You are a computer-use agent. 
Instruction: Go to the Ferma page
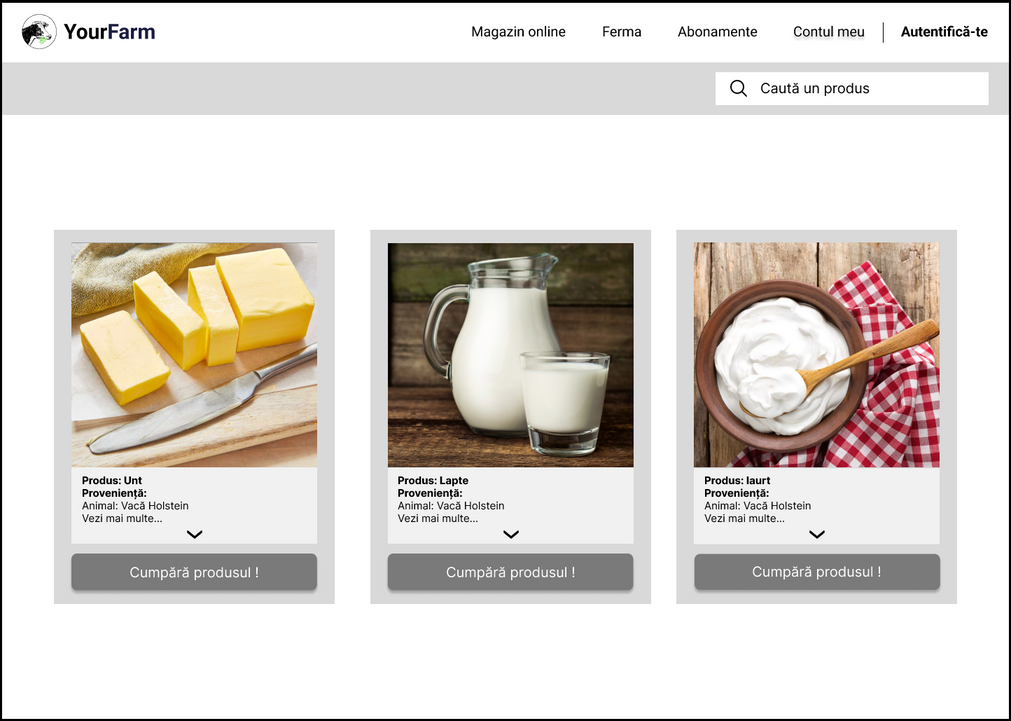pyautogui.click(x=621, y=32)
